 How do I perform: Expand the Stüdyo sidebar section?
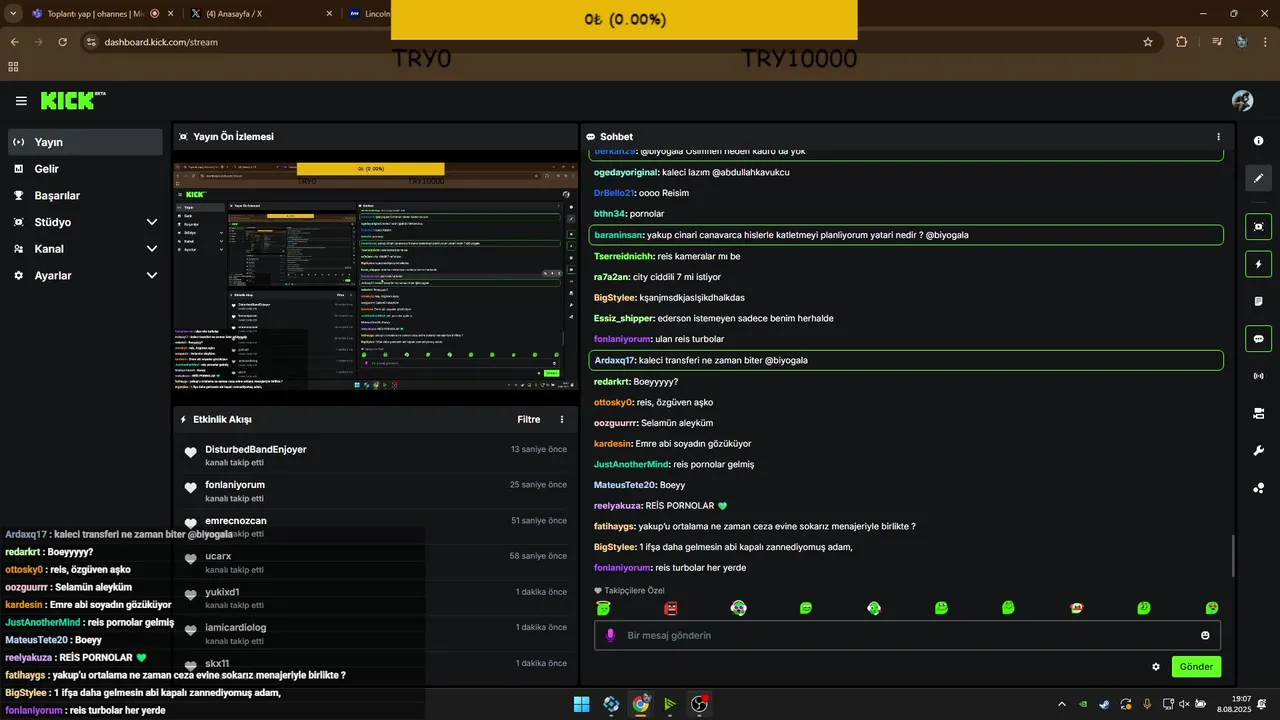click(x=85, y=222)
